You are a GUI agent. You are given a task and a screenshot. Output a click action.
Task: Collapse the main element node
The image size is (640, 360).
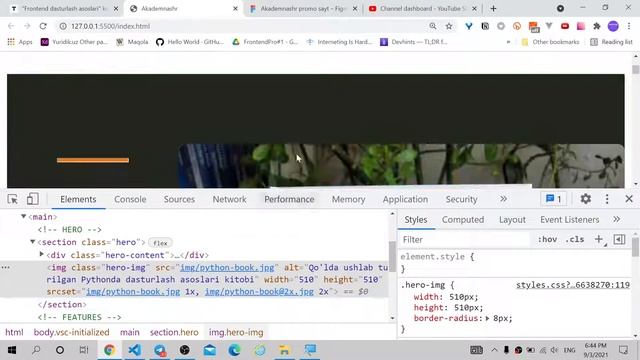click(24, 216)
